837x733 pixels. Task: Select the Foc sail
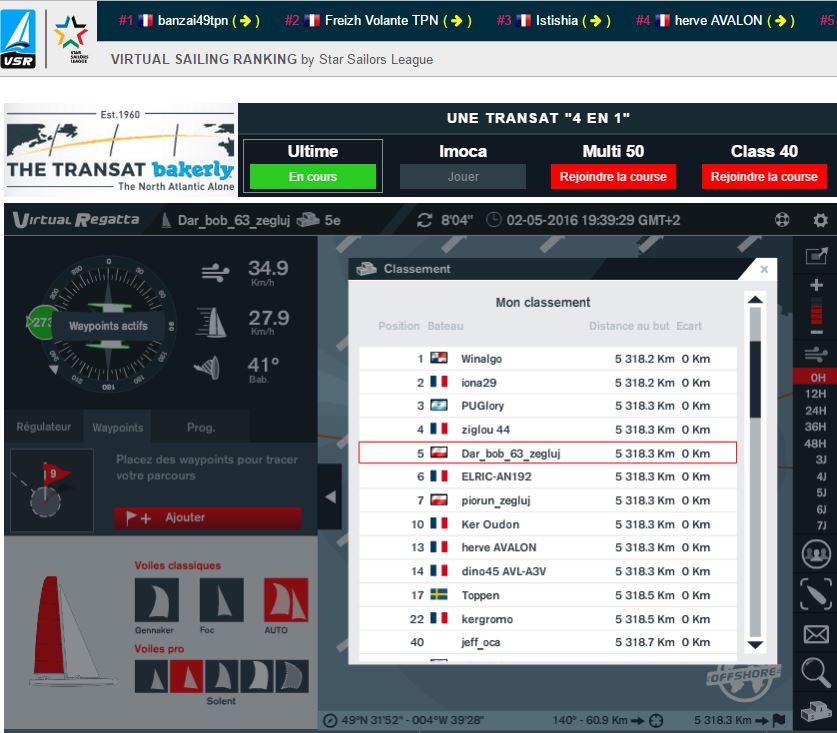[x=222, y=600]
